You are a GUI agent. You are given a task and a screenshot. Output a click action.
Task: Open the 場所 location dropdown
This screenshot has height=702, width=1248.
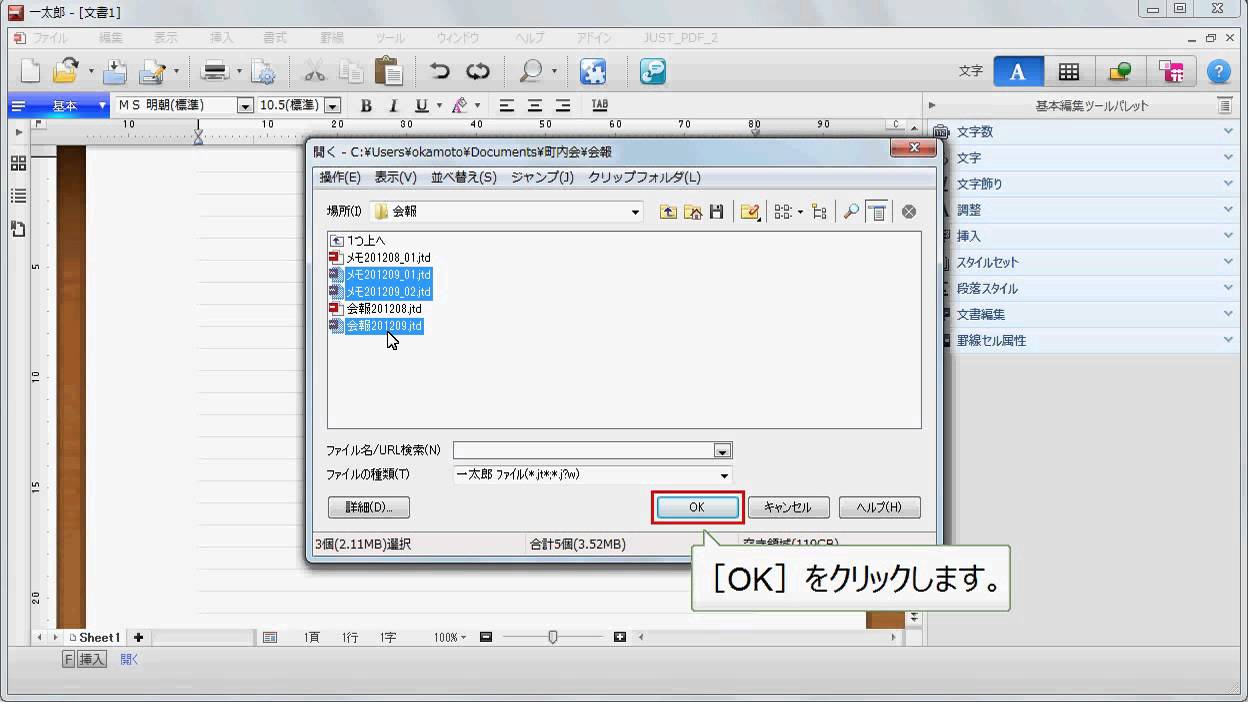tap(635, 211)
